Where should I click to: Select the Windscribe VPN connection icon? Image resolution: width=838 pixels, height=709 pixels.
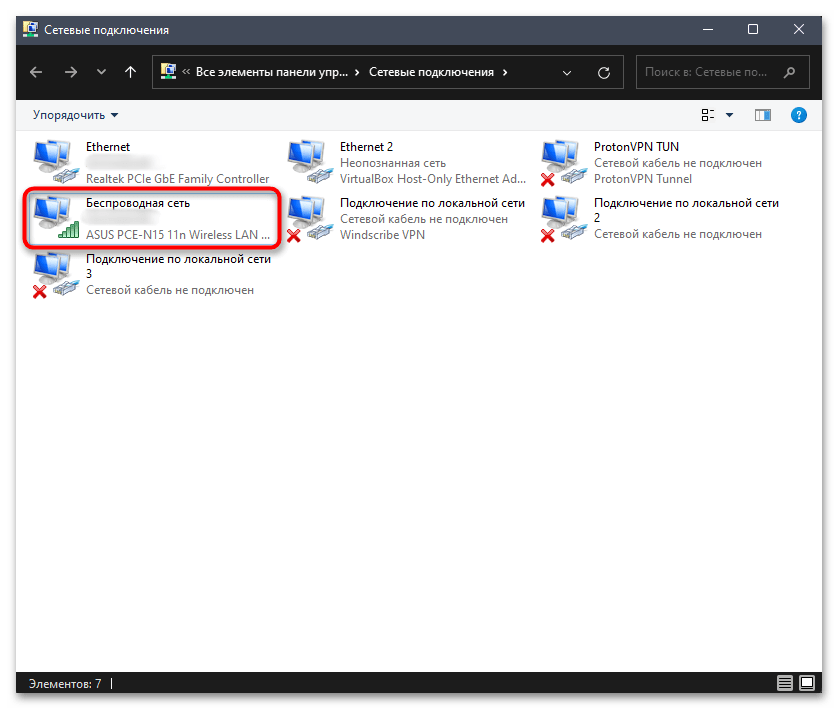tap(306, 218)
